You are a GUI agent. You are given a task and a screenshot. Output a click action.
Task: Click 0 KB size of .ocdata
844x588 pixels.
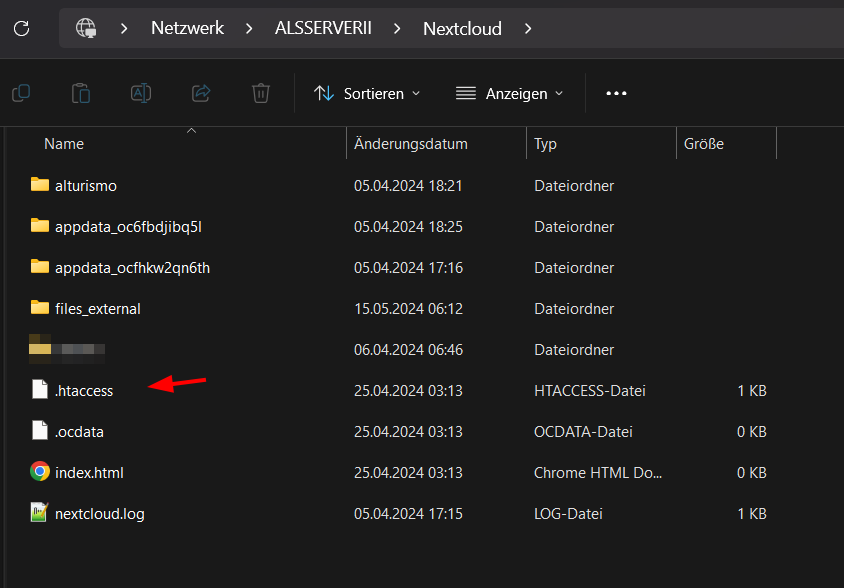click(x=751, y=431)
